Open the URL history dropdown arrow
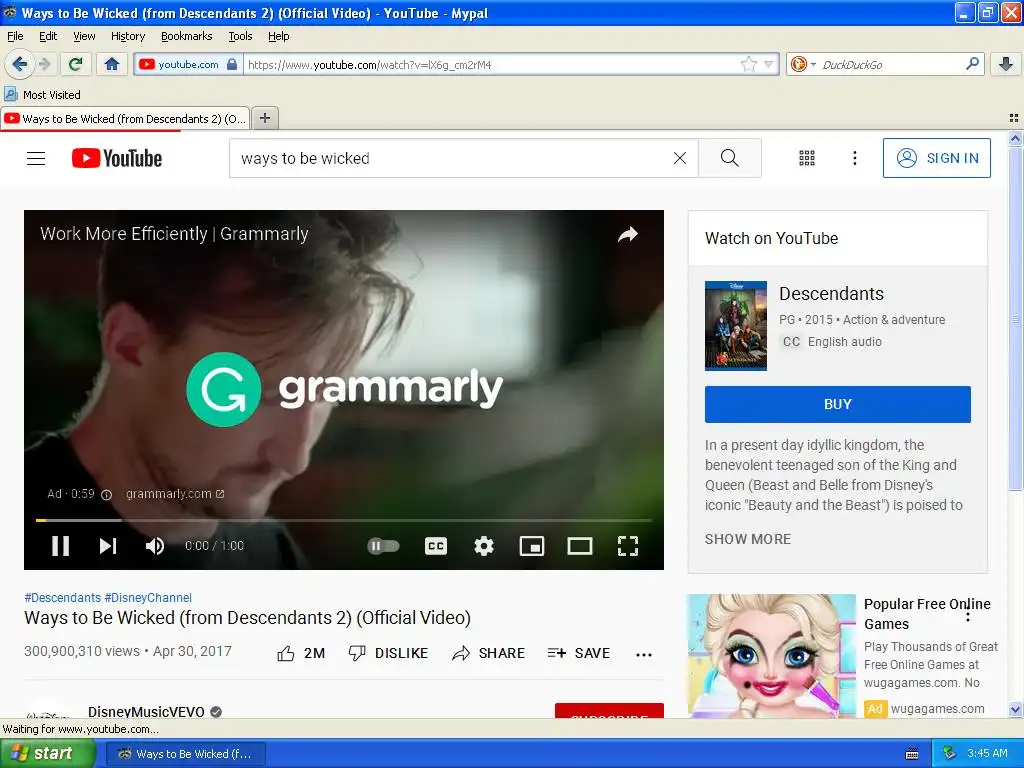This screenshot has width=1024, height=768. tap(769, 64)
